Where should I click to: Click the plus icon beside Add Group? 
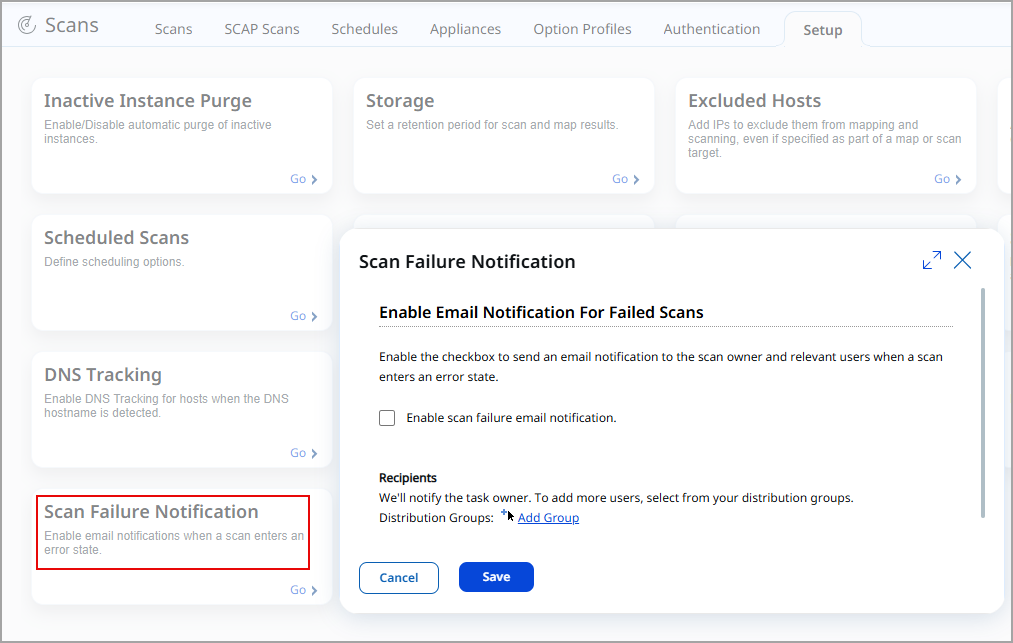click(x=505, y=512)
